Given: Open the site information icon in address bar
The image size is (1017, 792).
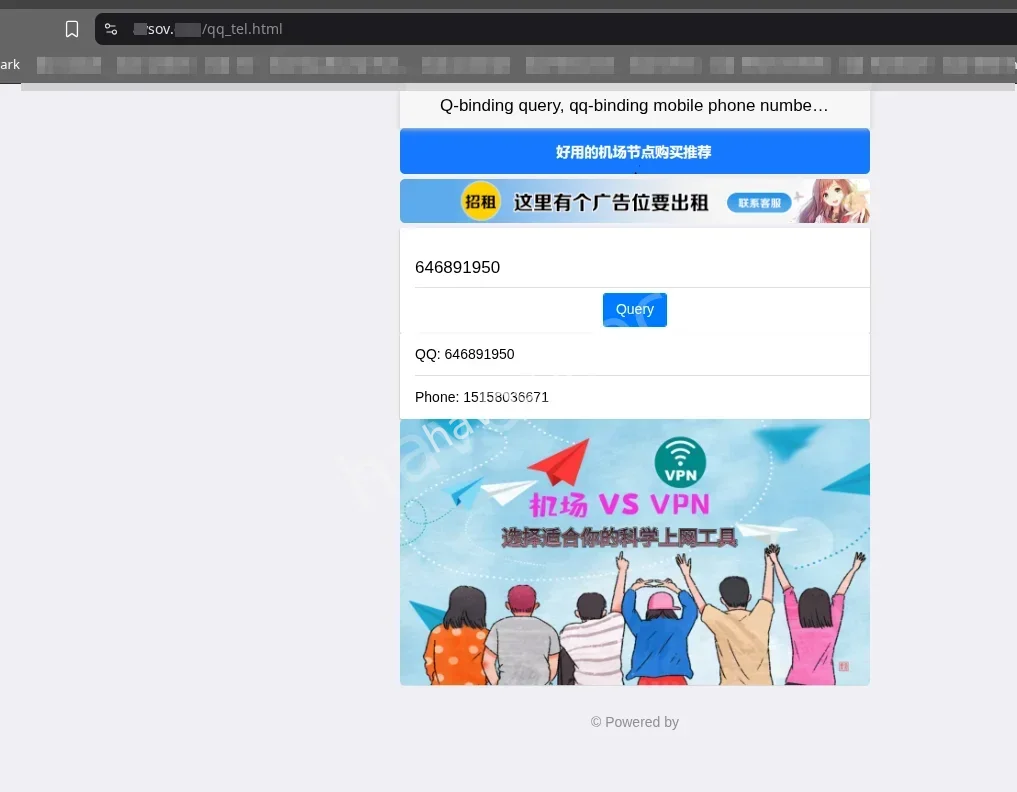Looking at the screenshot, I should pos(111,29).
